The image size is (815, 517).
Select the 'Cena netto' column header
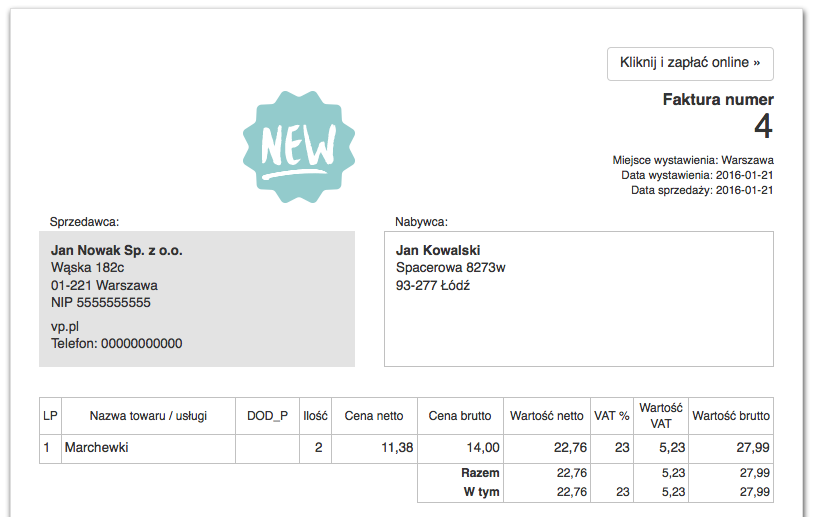click(x=374, y=416)
